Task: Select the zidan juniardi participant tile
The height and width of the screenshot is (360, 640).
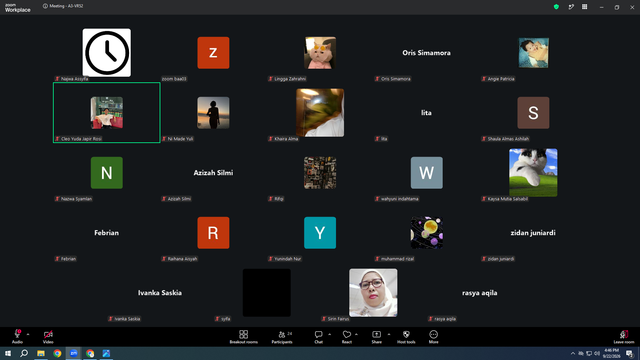Action: click(533, 233)
